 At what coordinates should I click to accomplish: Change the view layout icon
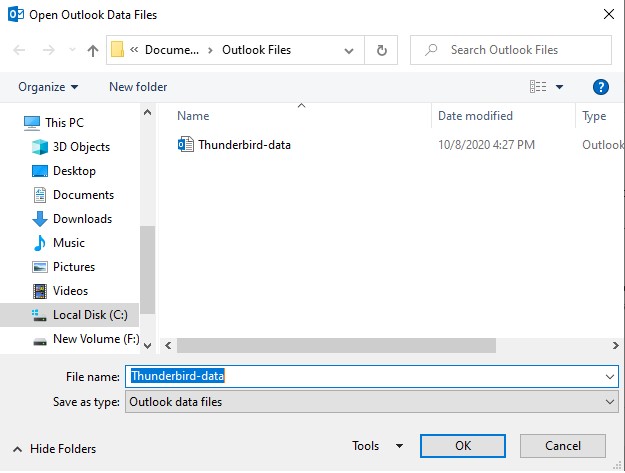pos(539,87)
